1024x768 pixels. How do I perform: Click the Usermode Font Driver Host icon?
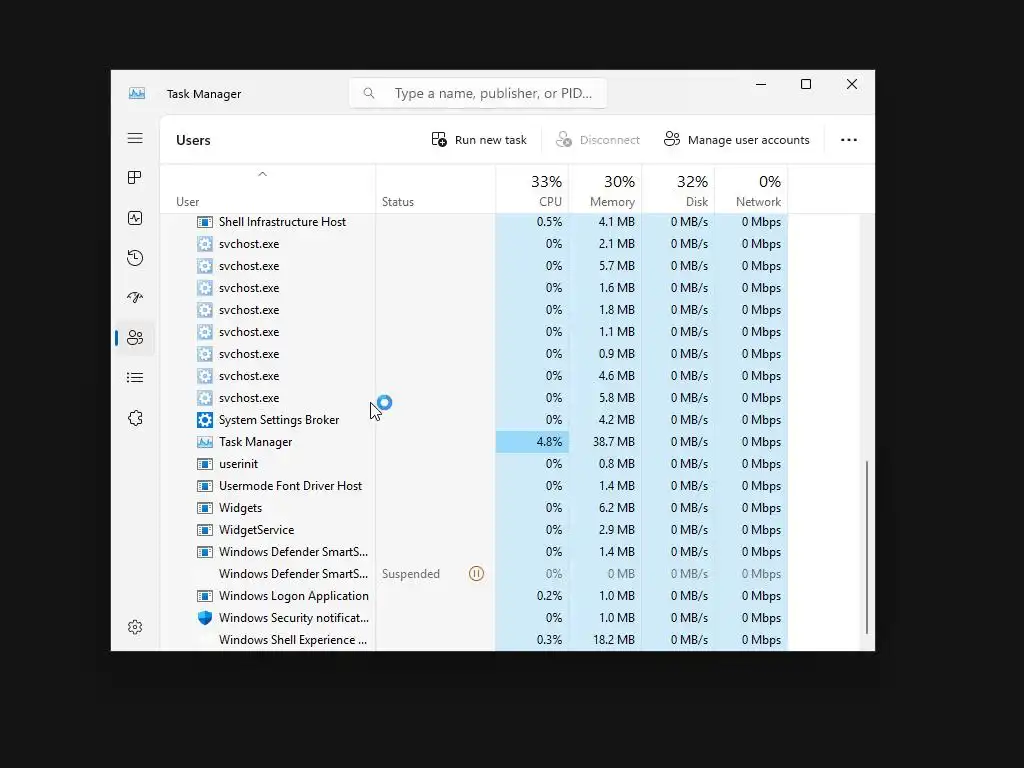click(204, 486)
